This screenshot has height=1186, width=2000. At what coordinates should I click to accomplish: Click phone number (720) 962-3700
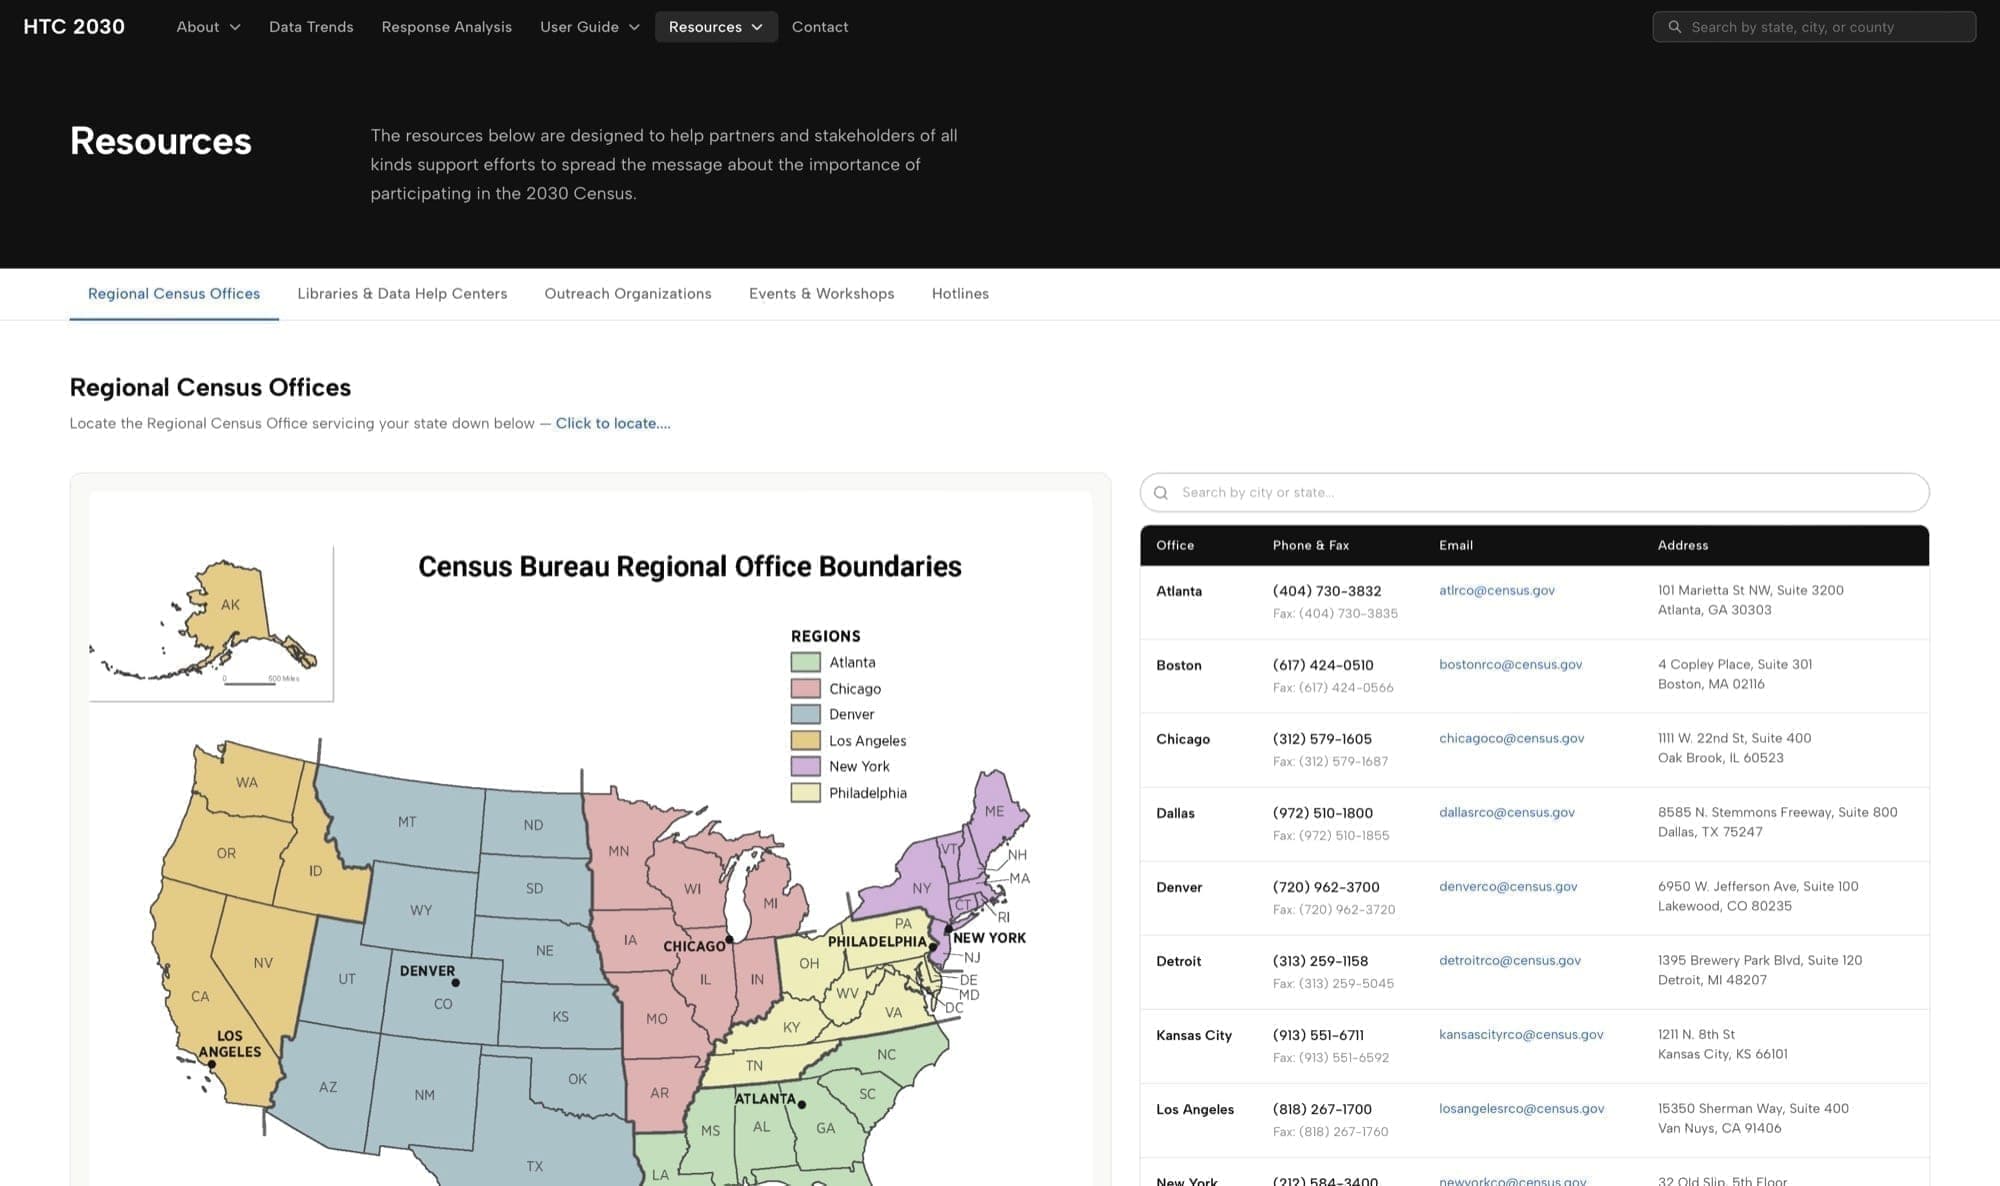(x=1326, y=887)
